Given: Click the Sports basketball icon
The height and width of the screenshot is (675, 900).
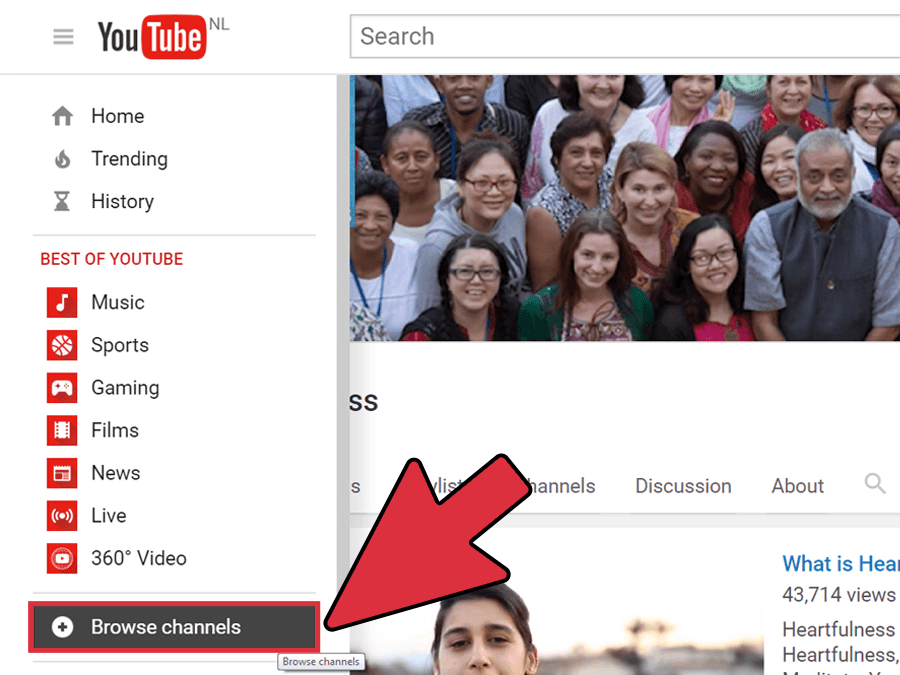Looking at the screenshot, I should (x=62, y=345).
